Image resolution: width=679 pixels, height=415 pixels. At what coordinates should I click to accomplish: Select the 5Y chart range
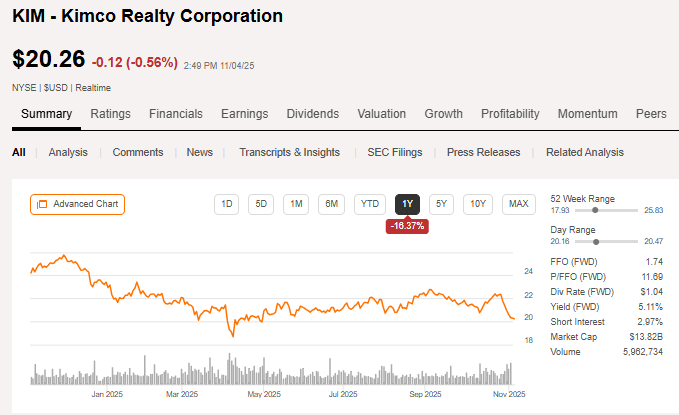click(441, 204)
